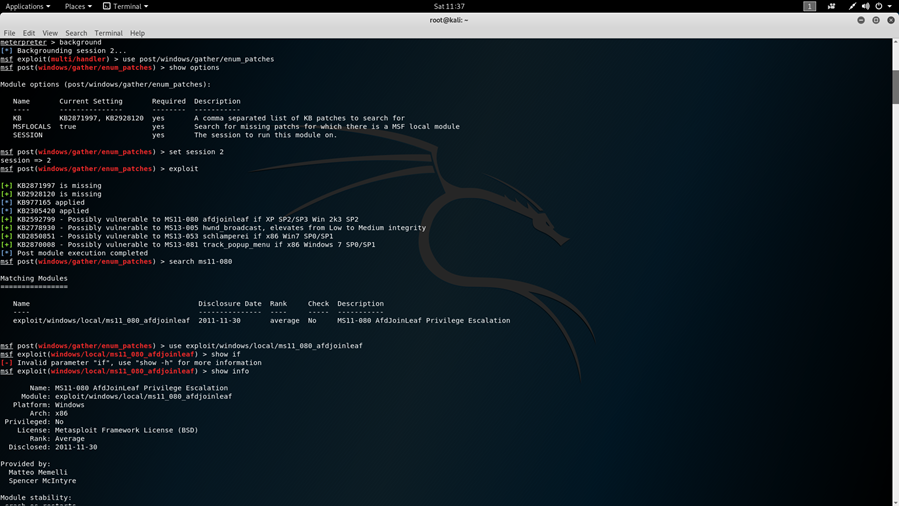Select workspace indicator 1

click(809, 6)
